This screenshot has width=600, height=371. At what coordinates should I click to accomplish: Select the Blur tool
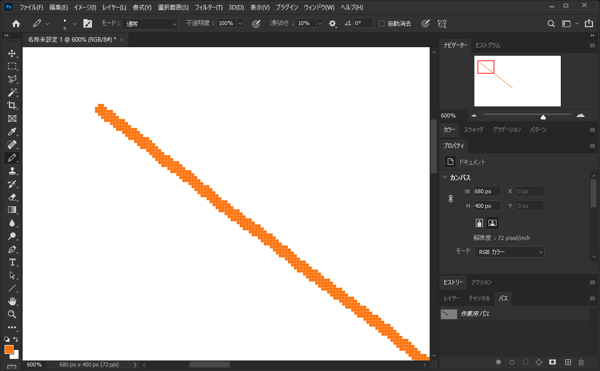coord(12,223)
